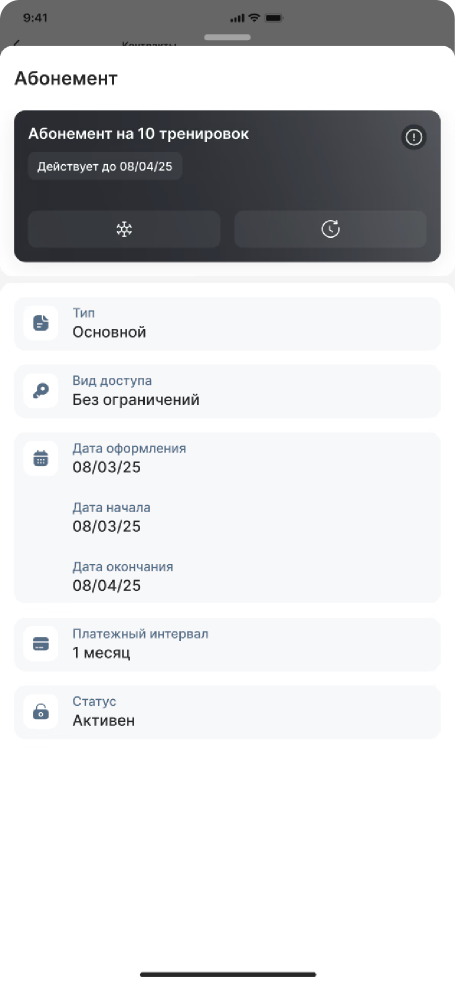This screenshot has height=983, width=455.
Task: Tap the calendar icon beside Дата оформления
Action: pos(41,458)
